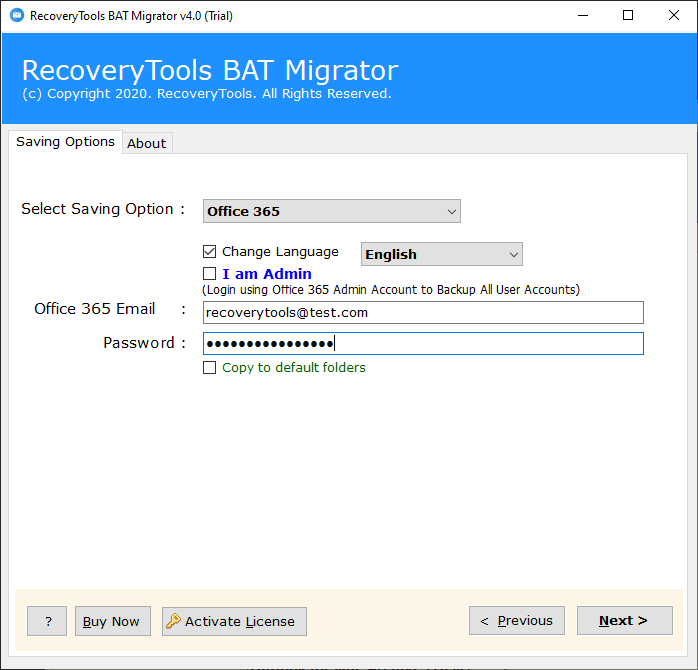
Task: Click the Buy Now button
Action: 113,621
